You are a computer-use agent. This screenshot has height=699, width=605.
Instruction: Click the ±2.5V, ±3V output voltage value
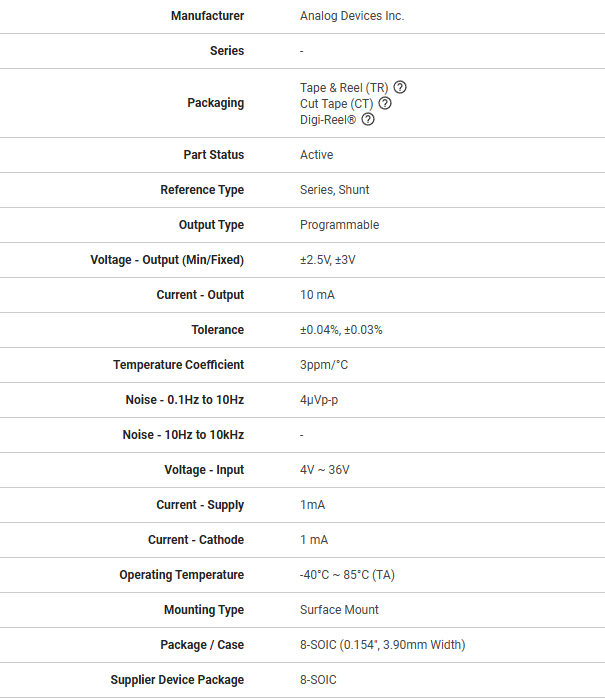tap(328, 260)
